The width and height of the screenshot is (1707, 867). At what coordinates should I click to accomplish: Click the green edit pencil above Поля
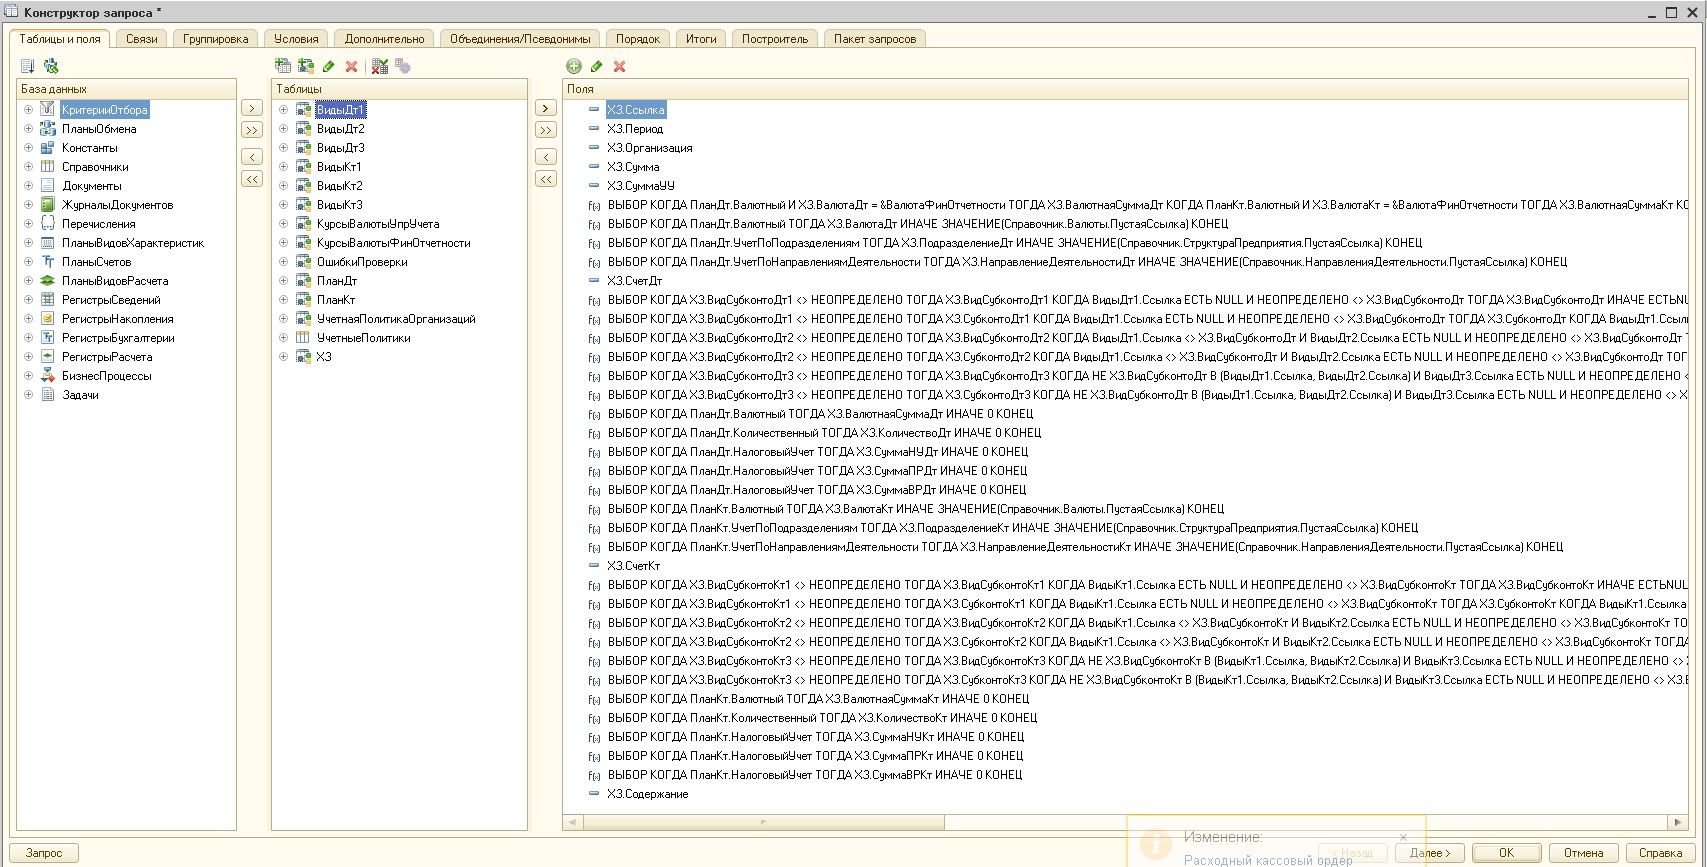click(x=597, y=66)
